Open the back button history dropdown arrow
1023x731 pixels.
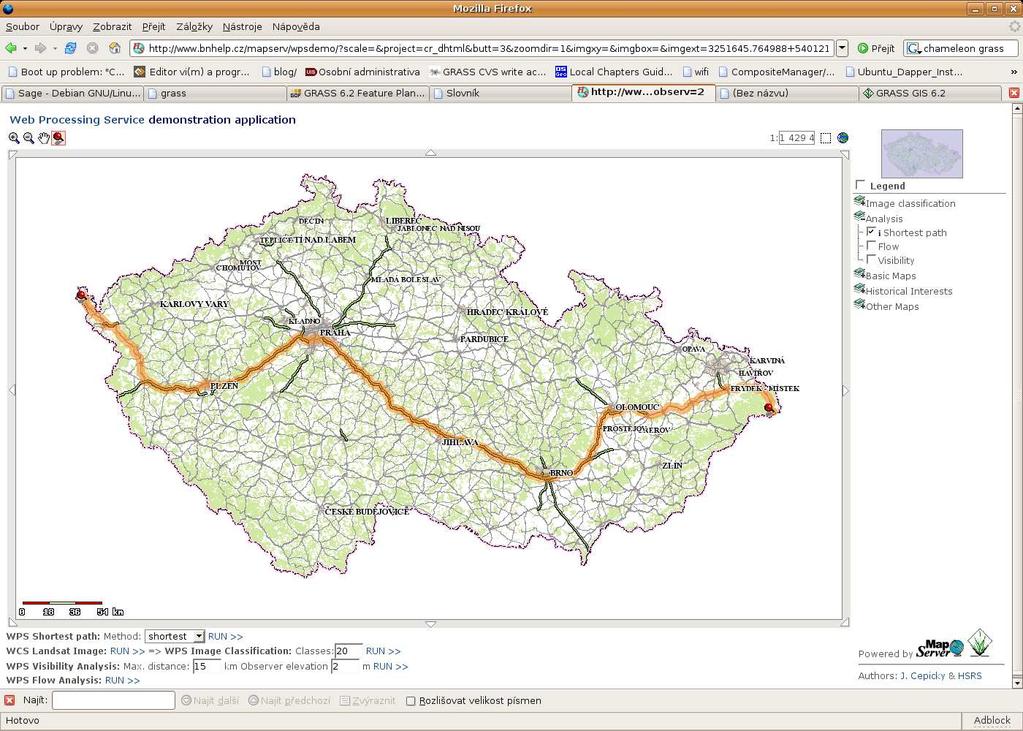coord(25,48)
